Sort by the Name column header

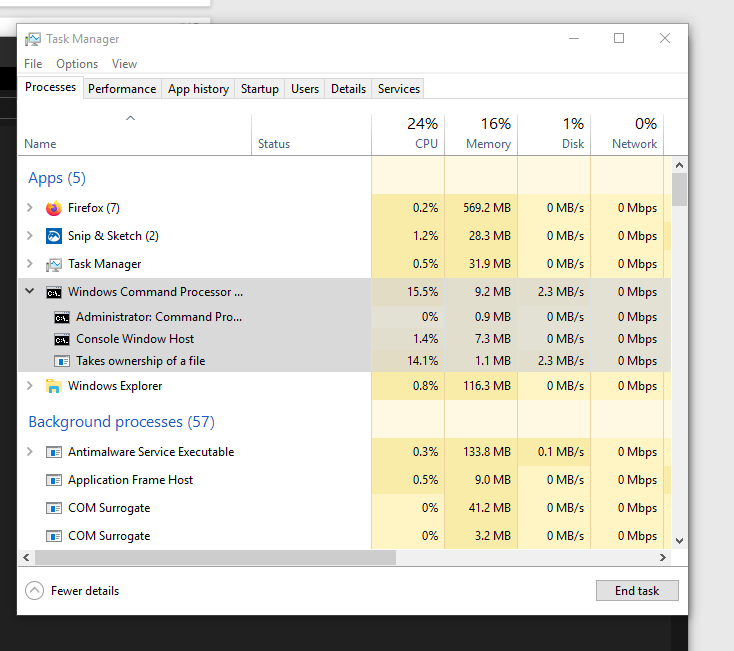coord(134,135)
